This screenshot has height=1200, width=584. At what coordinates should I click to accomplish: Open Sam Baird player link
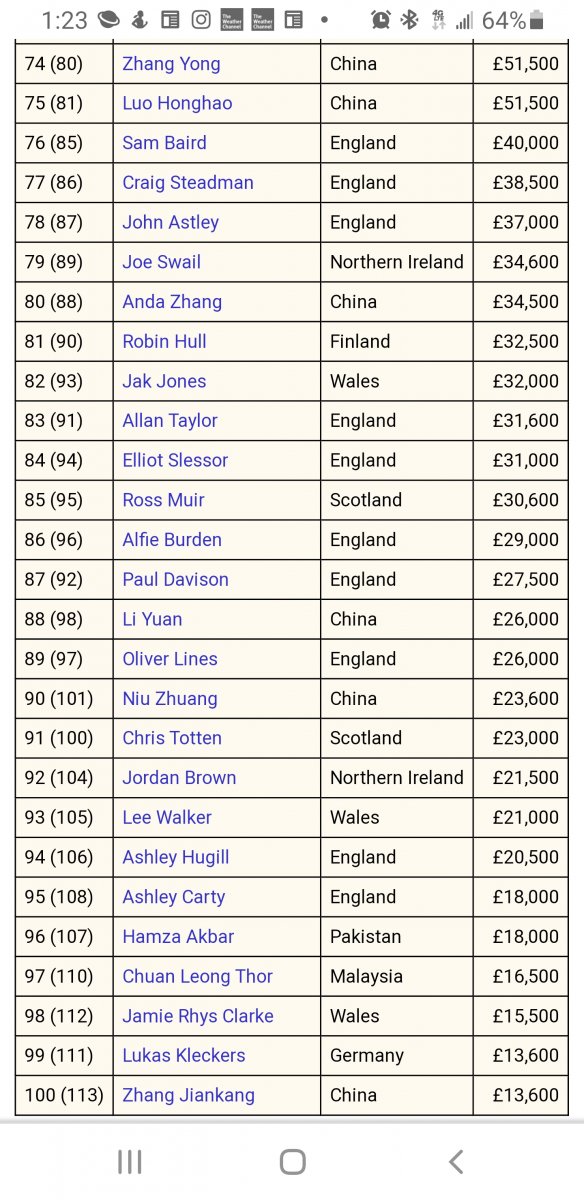tap(164, 143)
